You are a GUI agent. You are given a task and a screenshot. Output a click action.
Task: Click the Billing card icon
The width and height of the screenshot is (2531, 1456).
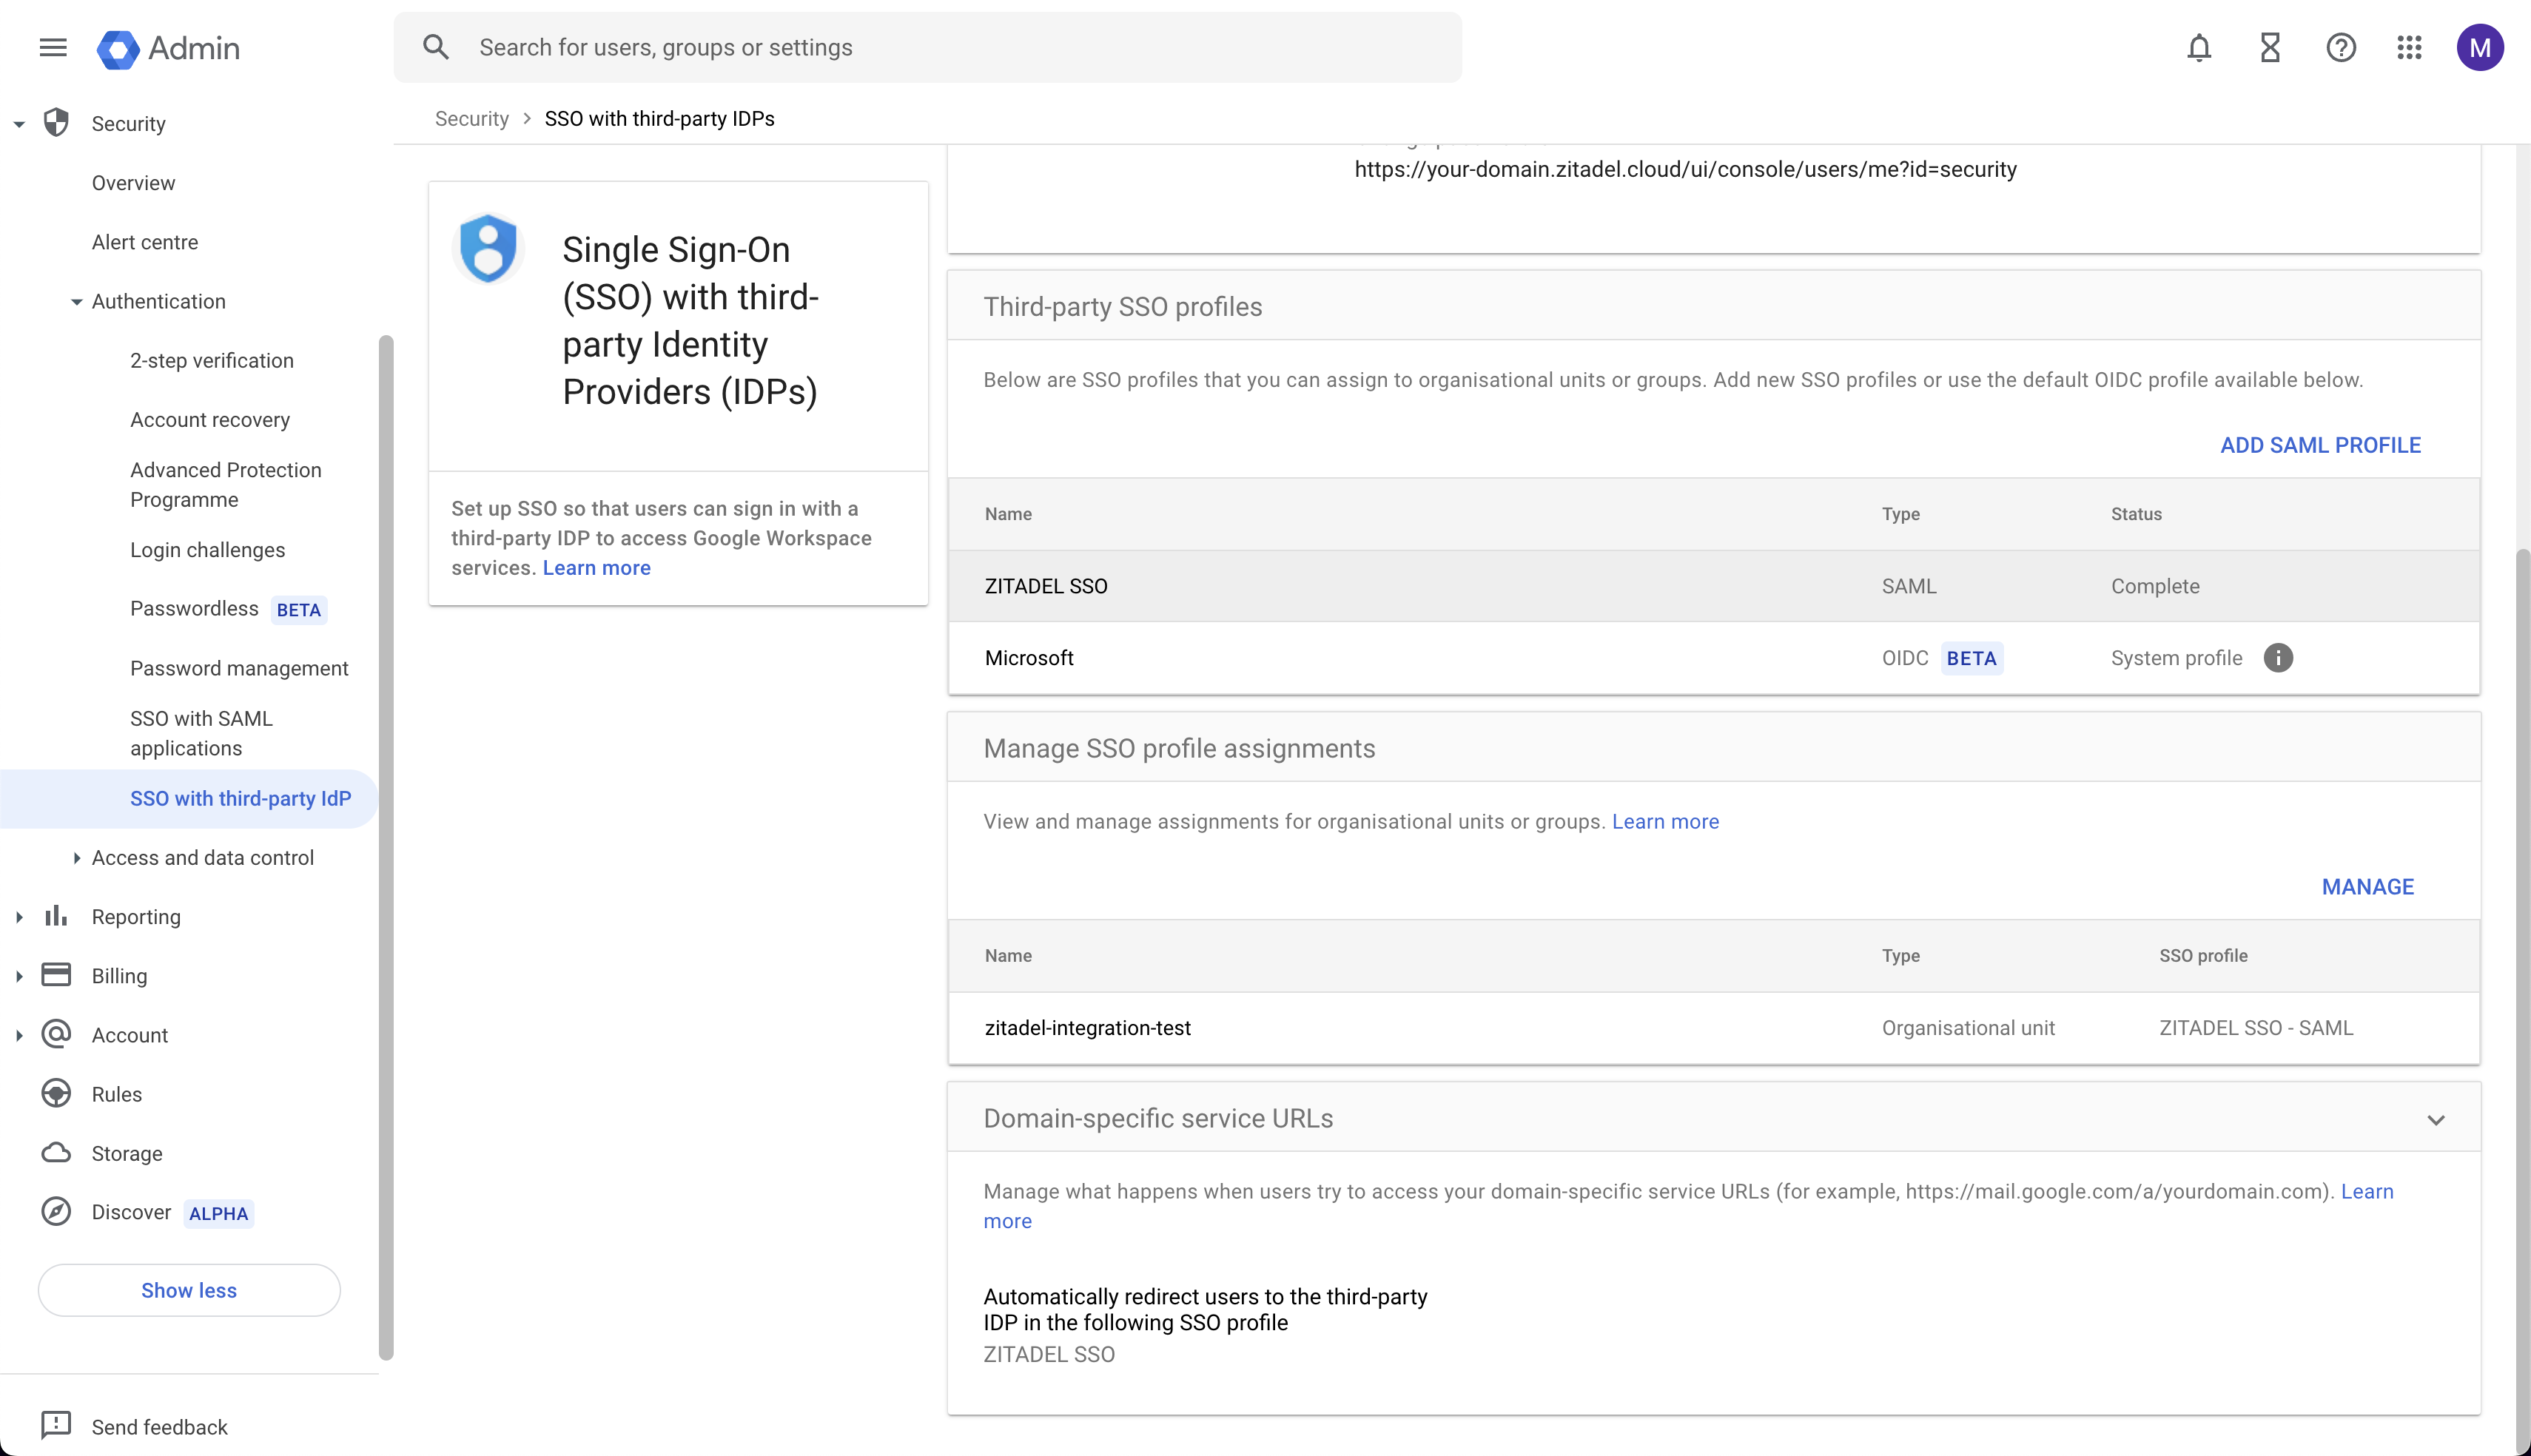click(x=56, y=974)
